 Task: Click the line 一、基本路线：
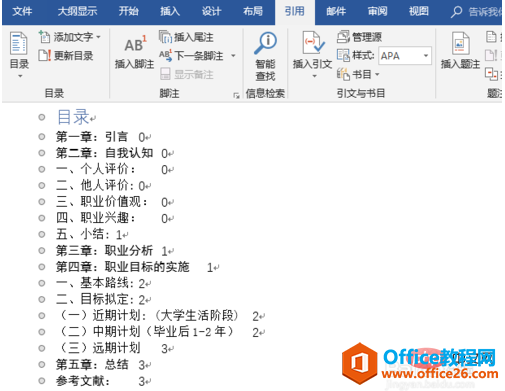(95, 283)
